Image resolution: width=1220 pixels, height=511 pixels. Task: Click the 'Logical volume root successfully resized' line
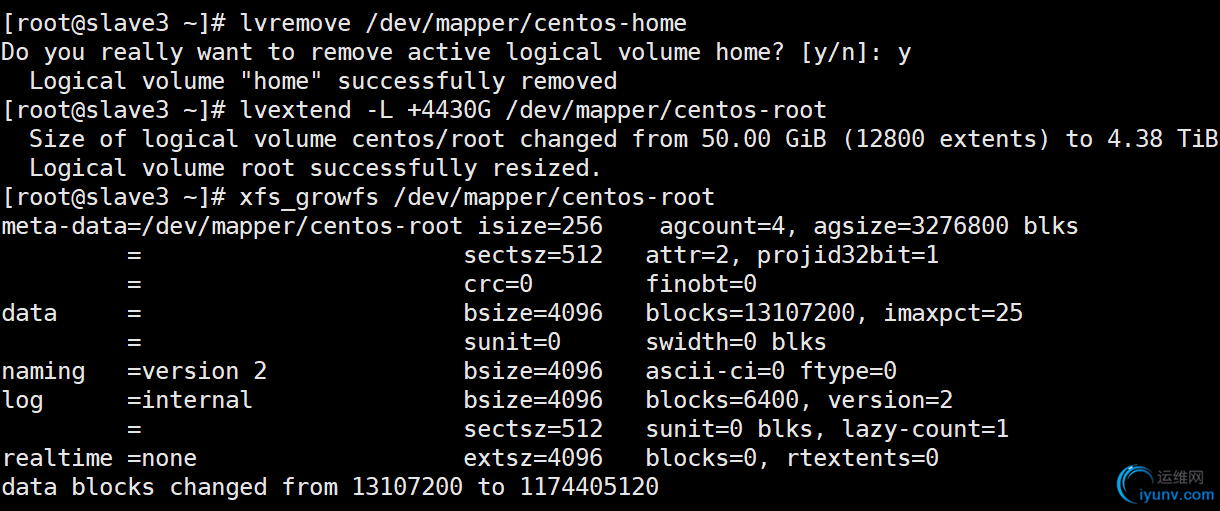316,167
